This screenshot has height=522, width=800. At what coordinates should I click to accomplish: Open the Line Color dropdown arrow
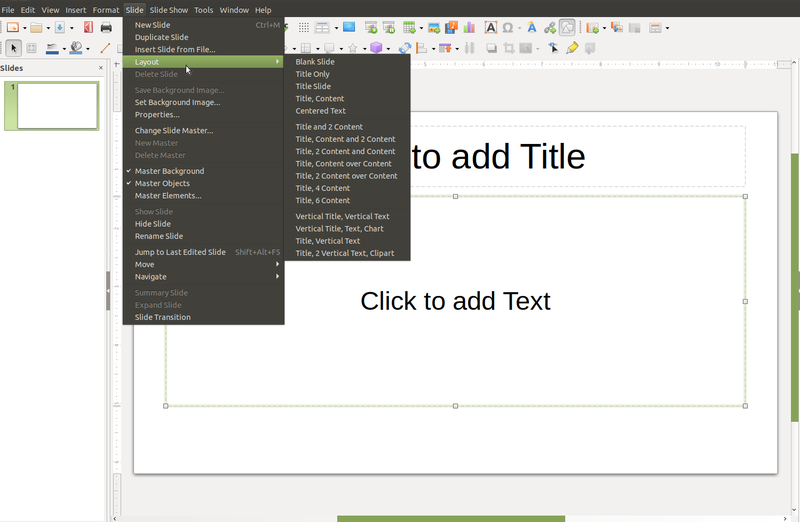[64, 48]
